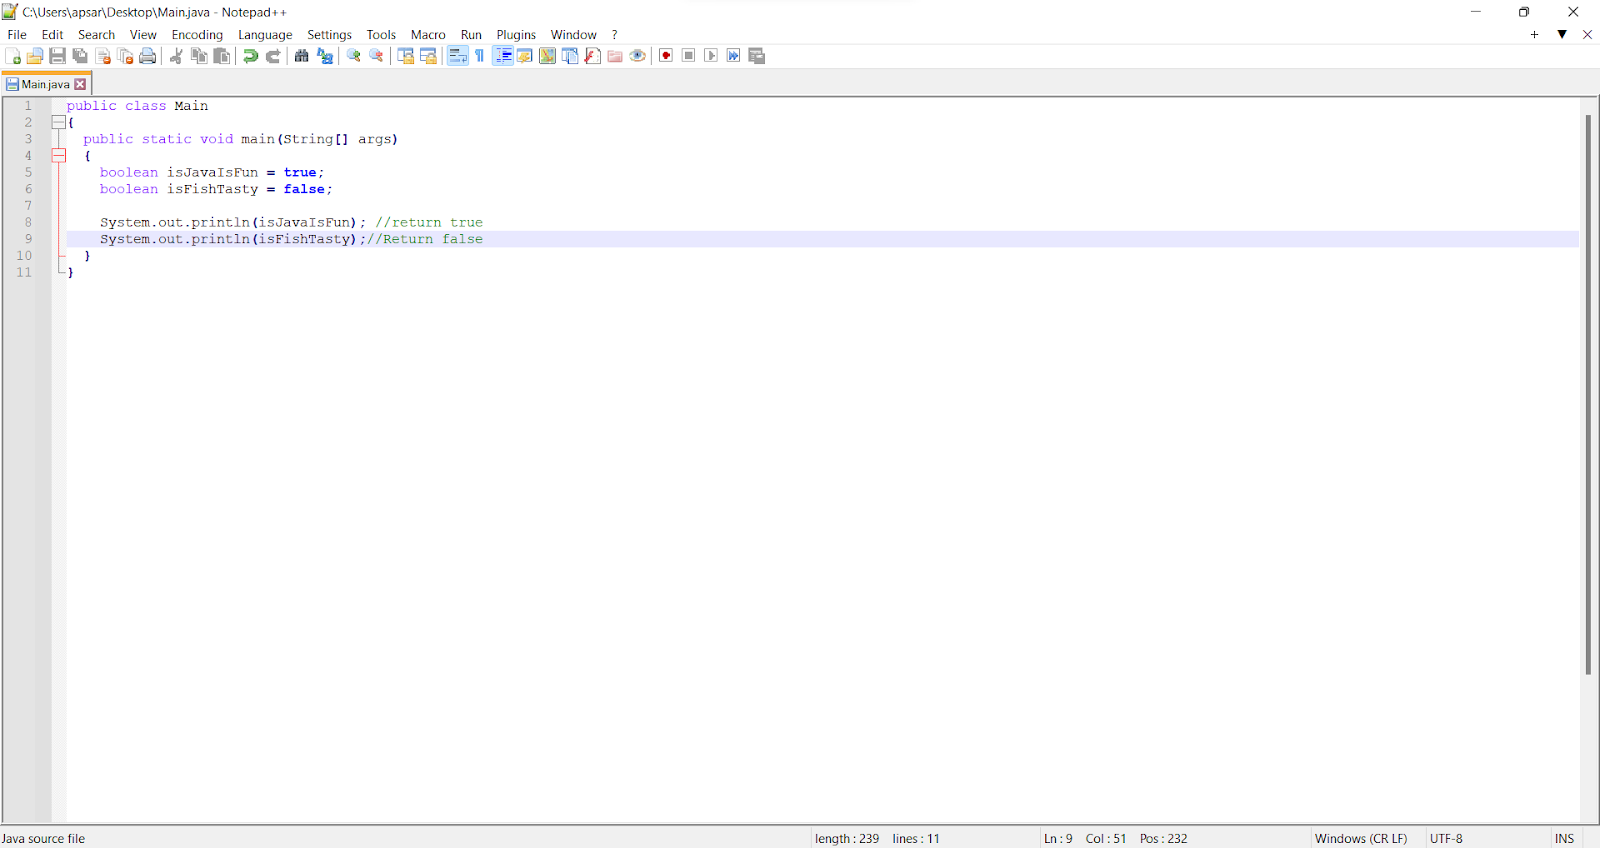Open the View menu
The width and height of the screenshot is (1600, 848).
tap(143, 35)
